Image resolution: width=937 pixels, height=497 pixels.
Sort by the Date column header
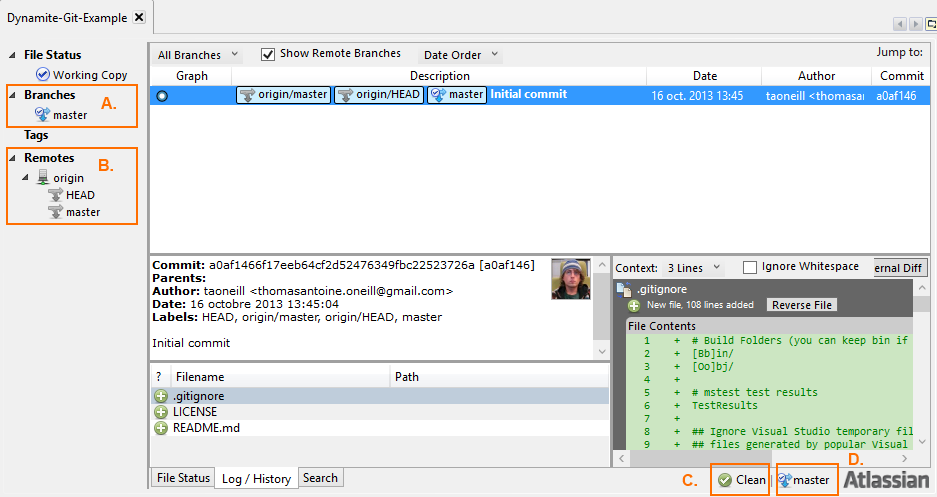point(704,76)
